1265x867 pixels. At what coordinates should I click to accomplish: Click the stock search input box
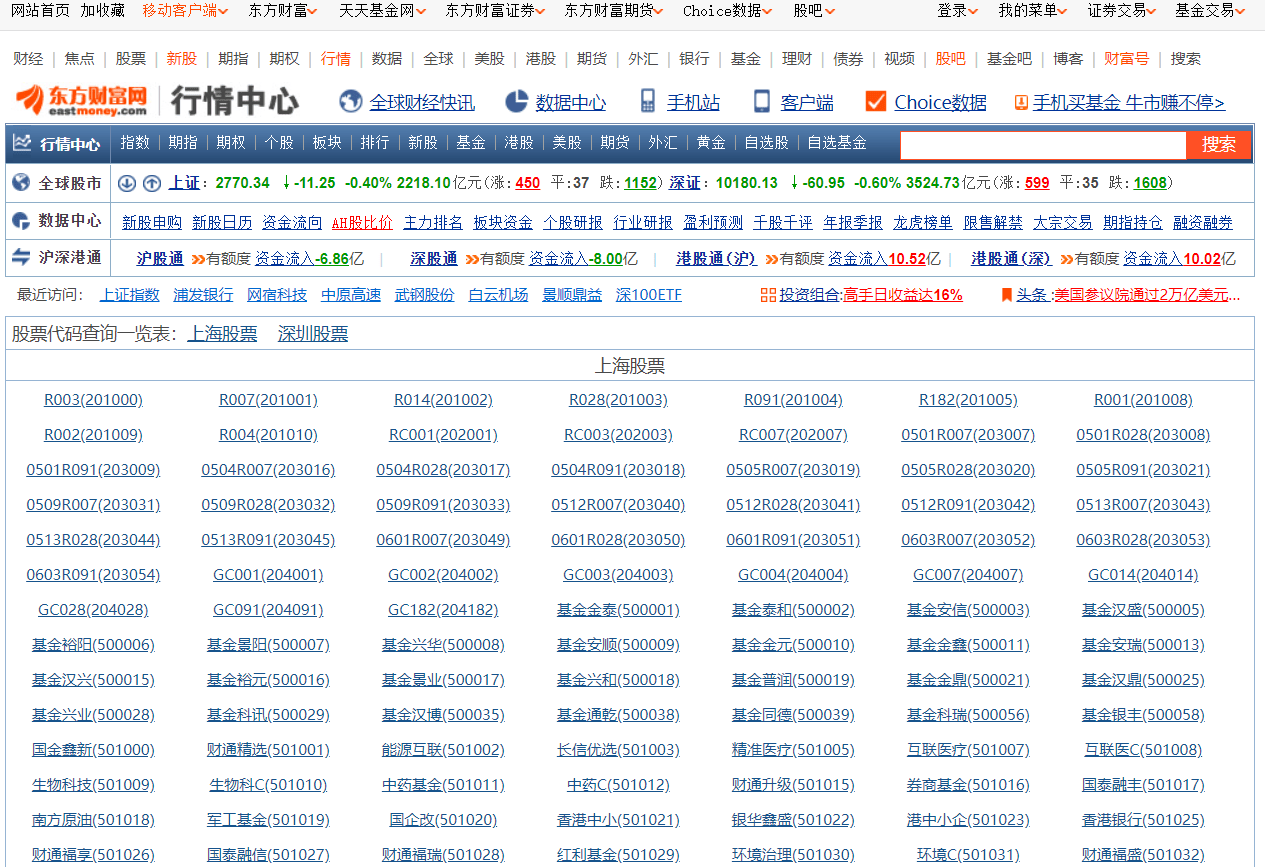(x=1043, y=145)
